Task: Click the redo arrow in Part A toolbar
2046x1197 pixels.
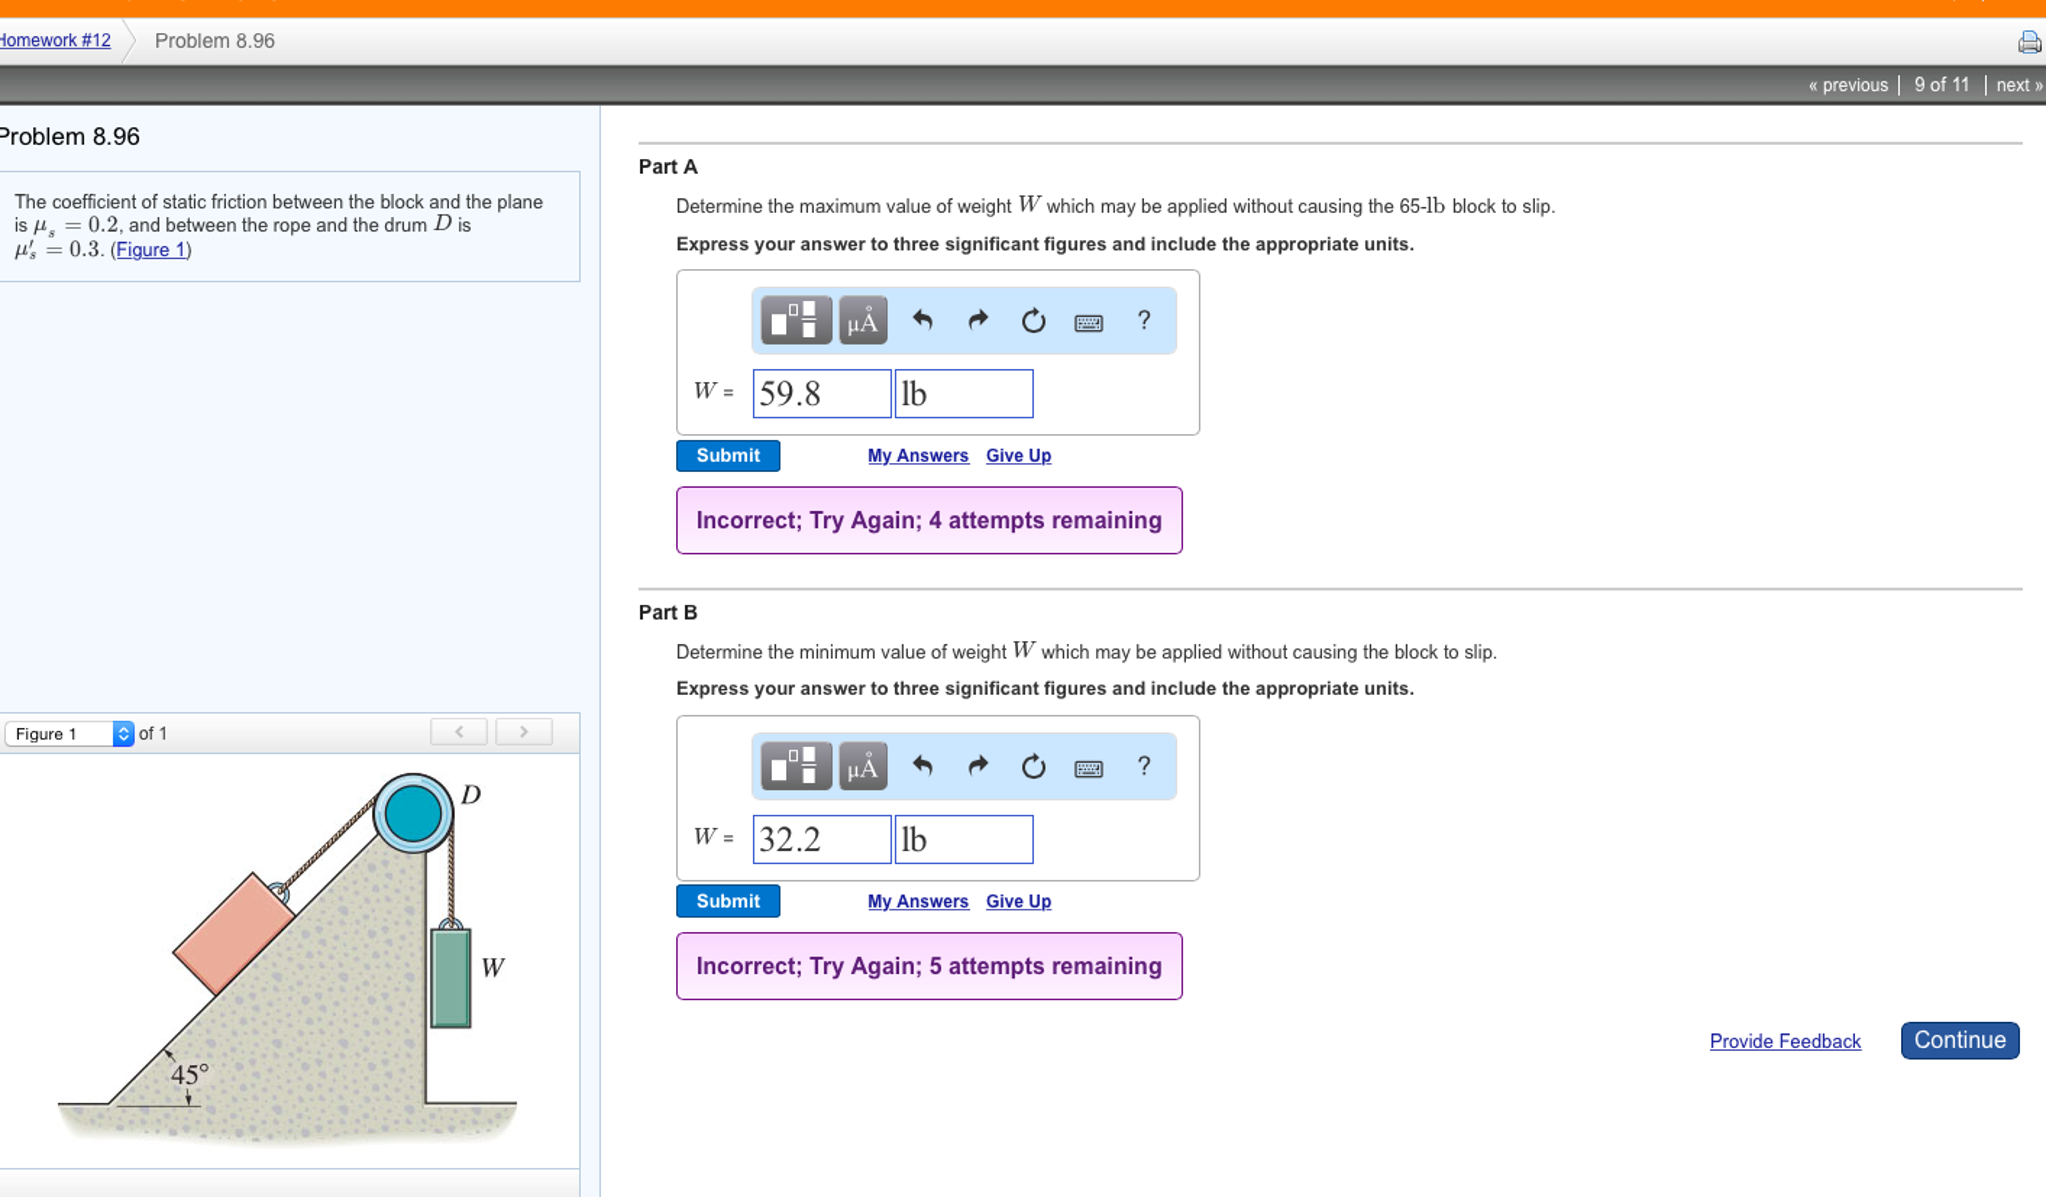Action: click(977, 321)
